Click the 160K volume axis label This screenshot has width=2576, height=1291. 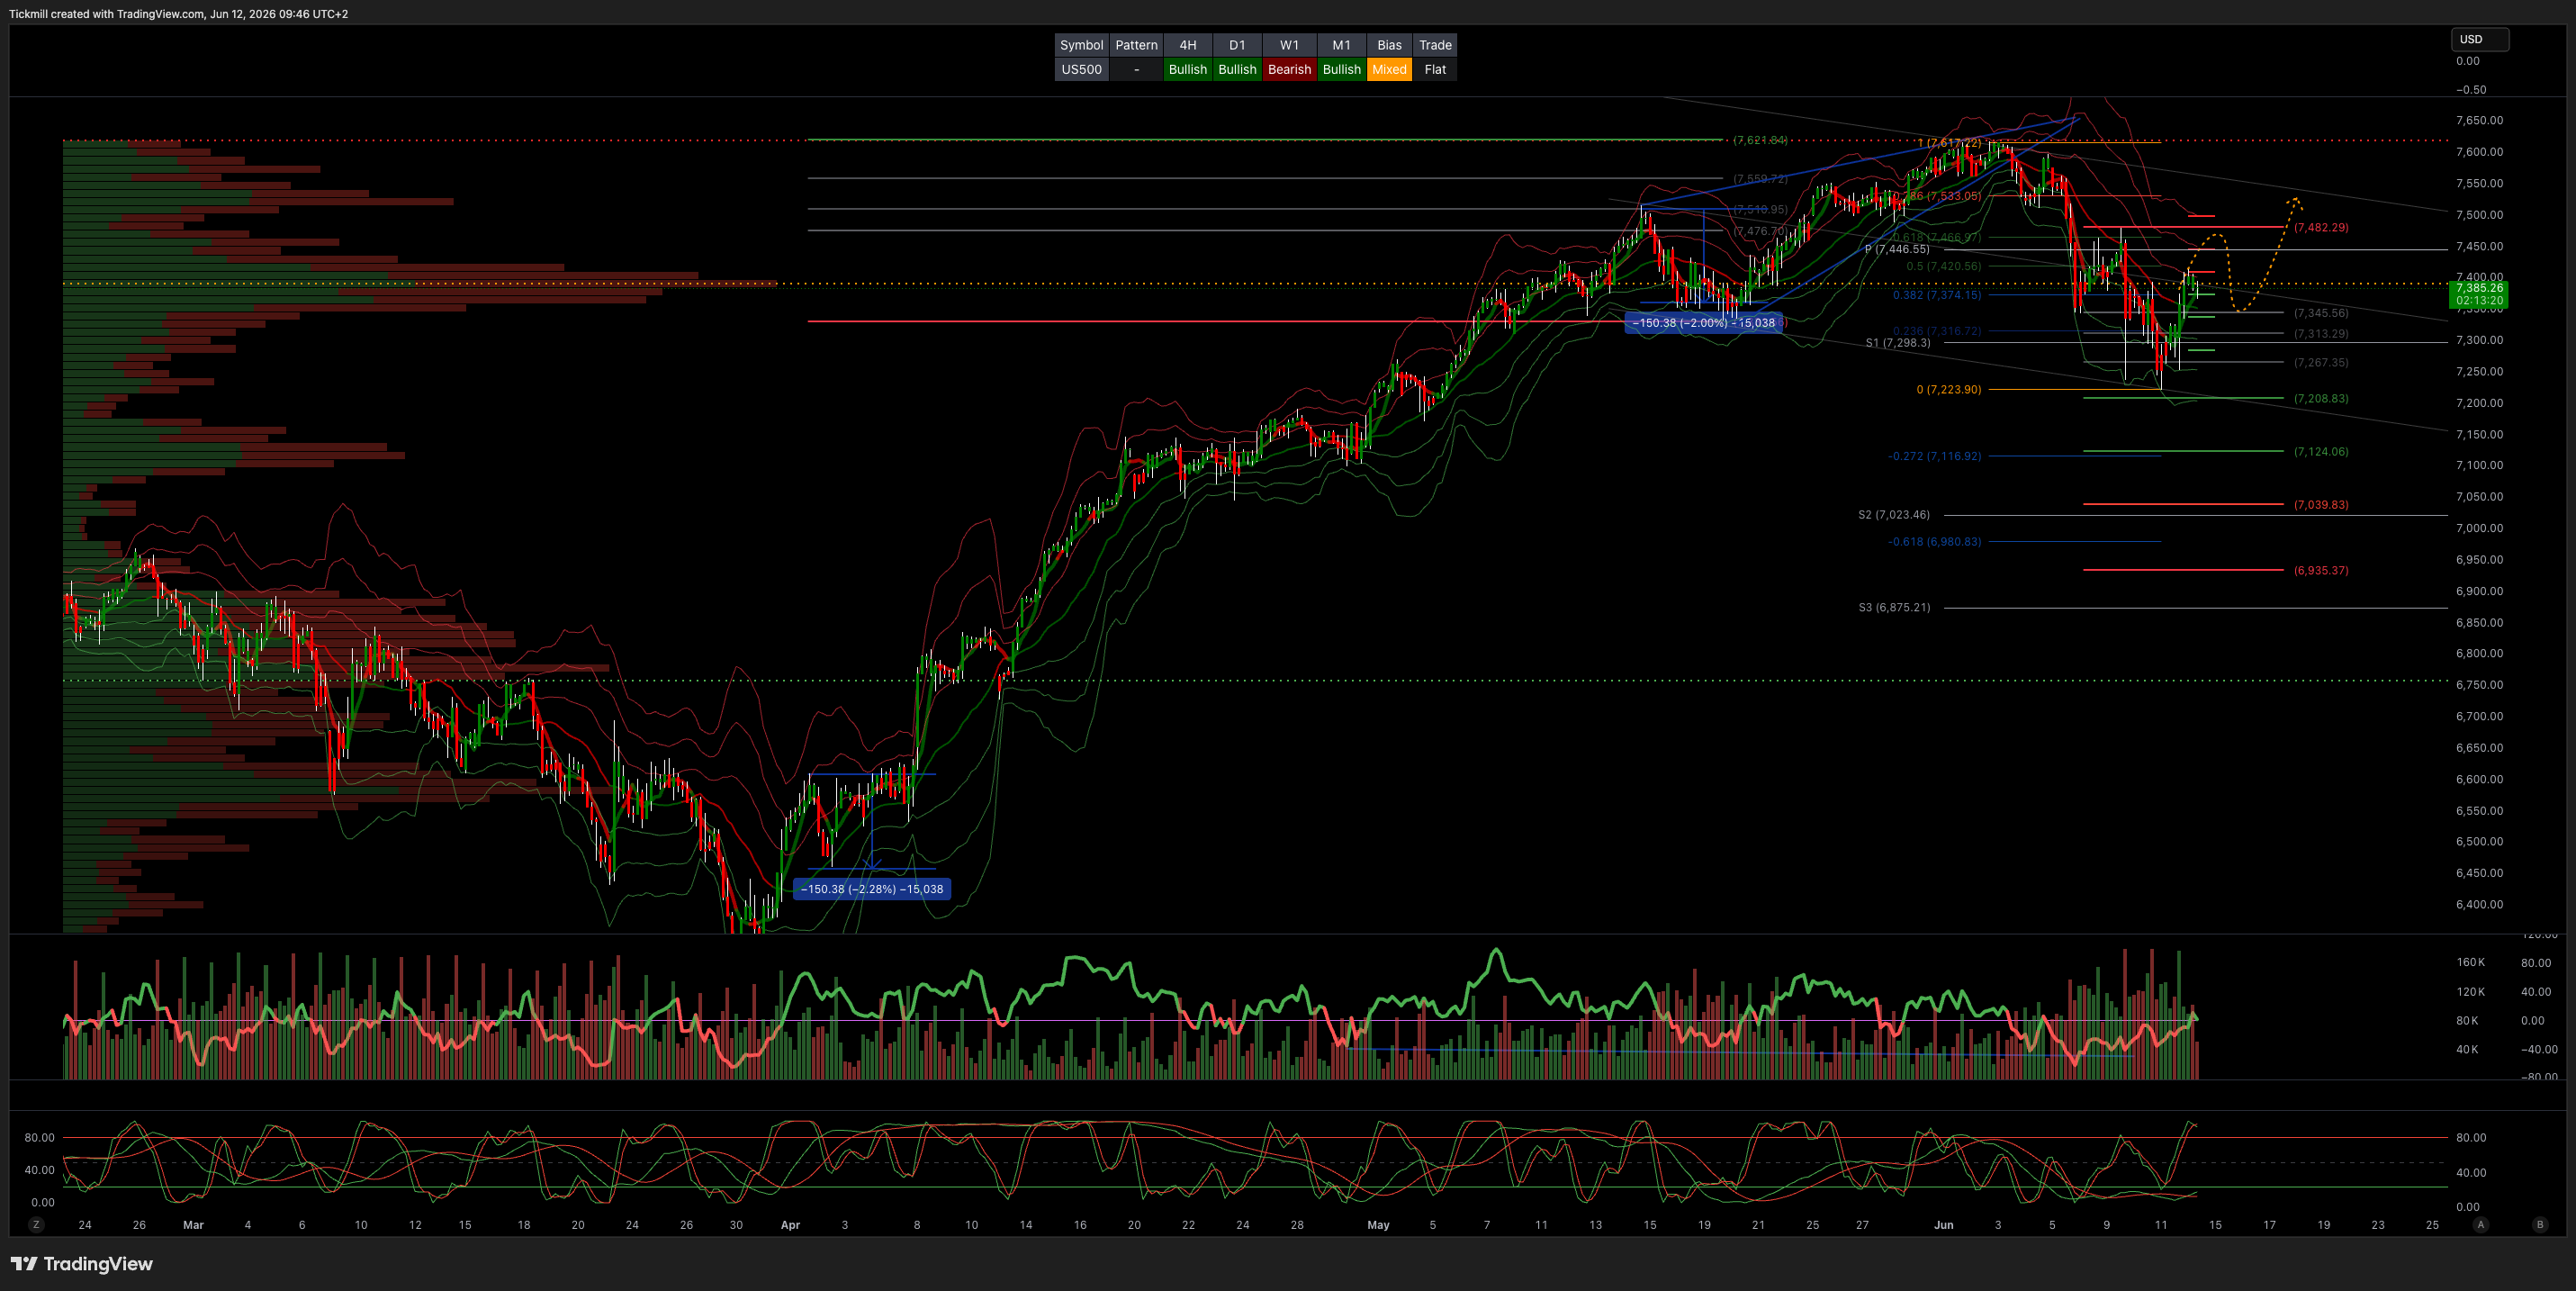pos(2470,963)
